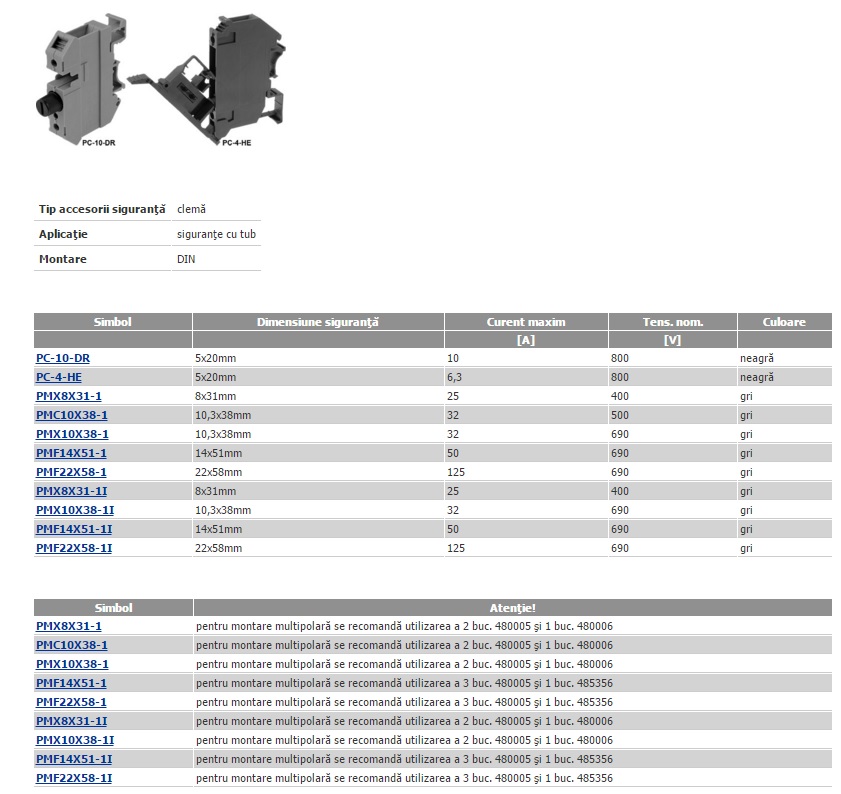The height and width of the screenshot is (794, 841).
Task: Click the Dimensiune siguranță column header
Action: [x=318, y=322]
